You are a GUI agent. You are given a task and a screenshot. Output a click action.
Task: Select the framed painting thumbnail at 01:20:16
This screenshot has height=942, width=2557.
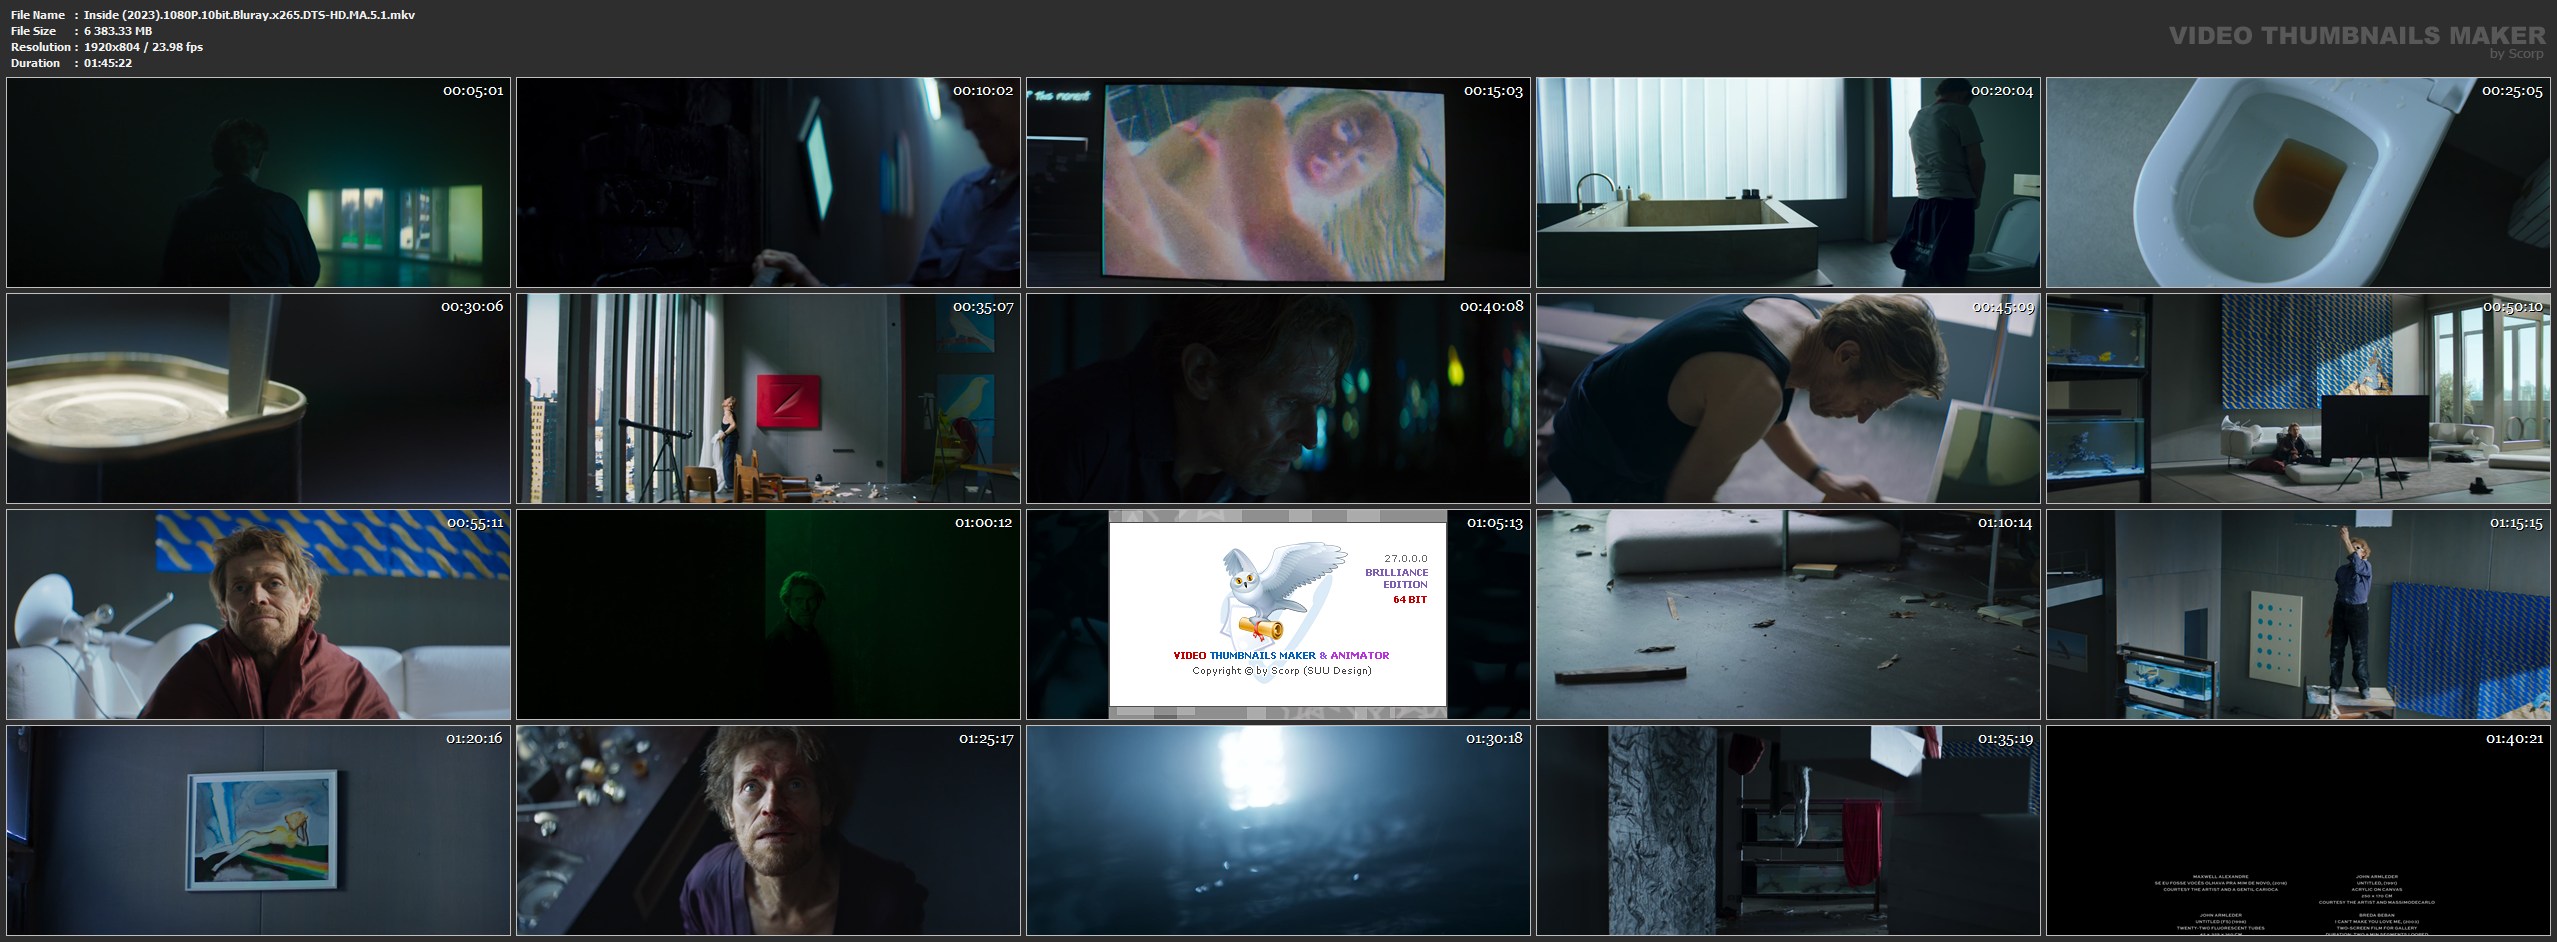(x=258, y=830)
